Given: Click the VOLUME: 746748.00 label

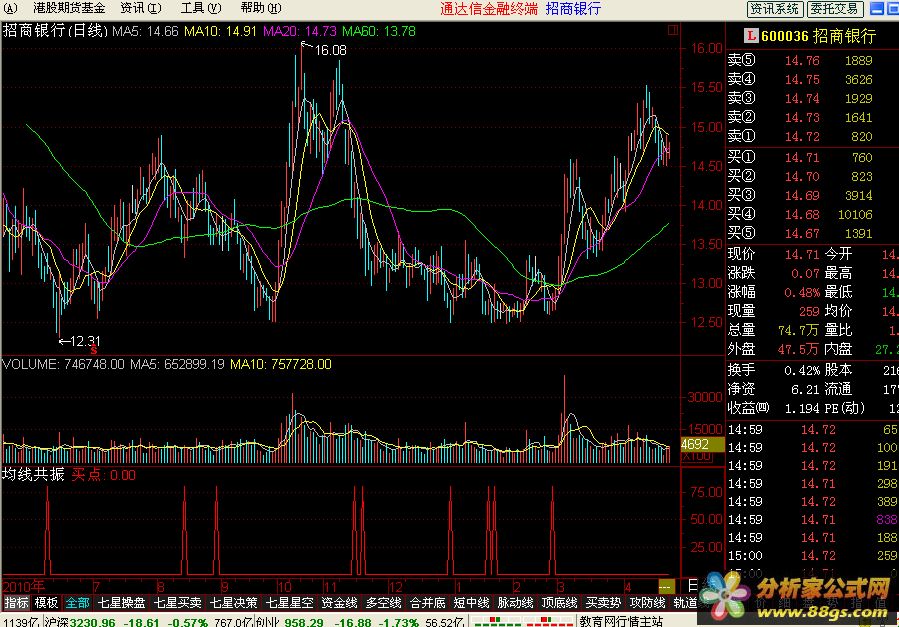Looking at the screenshot, I should tap(64, 365).
